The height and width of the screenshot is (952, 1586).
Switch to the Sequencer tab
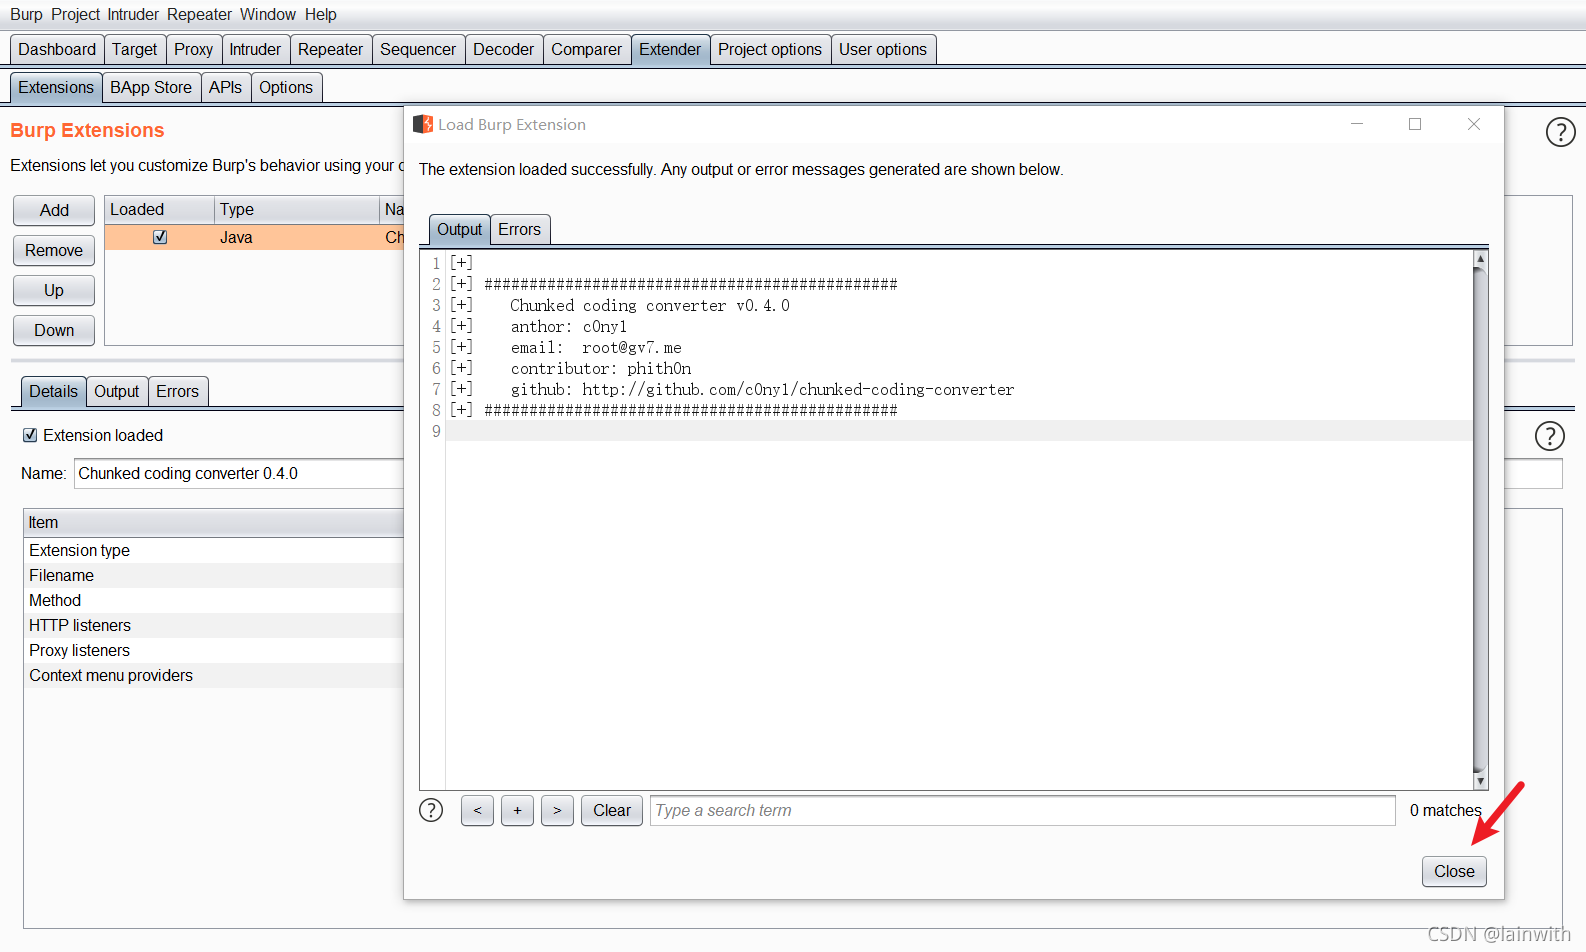418,50
